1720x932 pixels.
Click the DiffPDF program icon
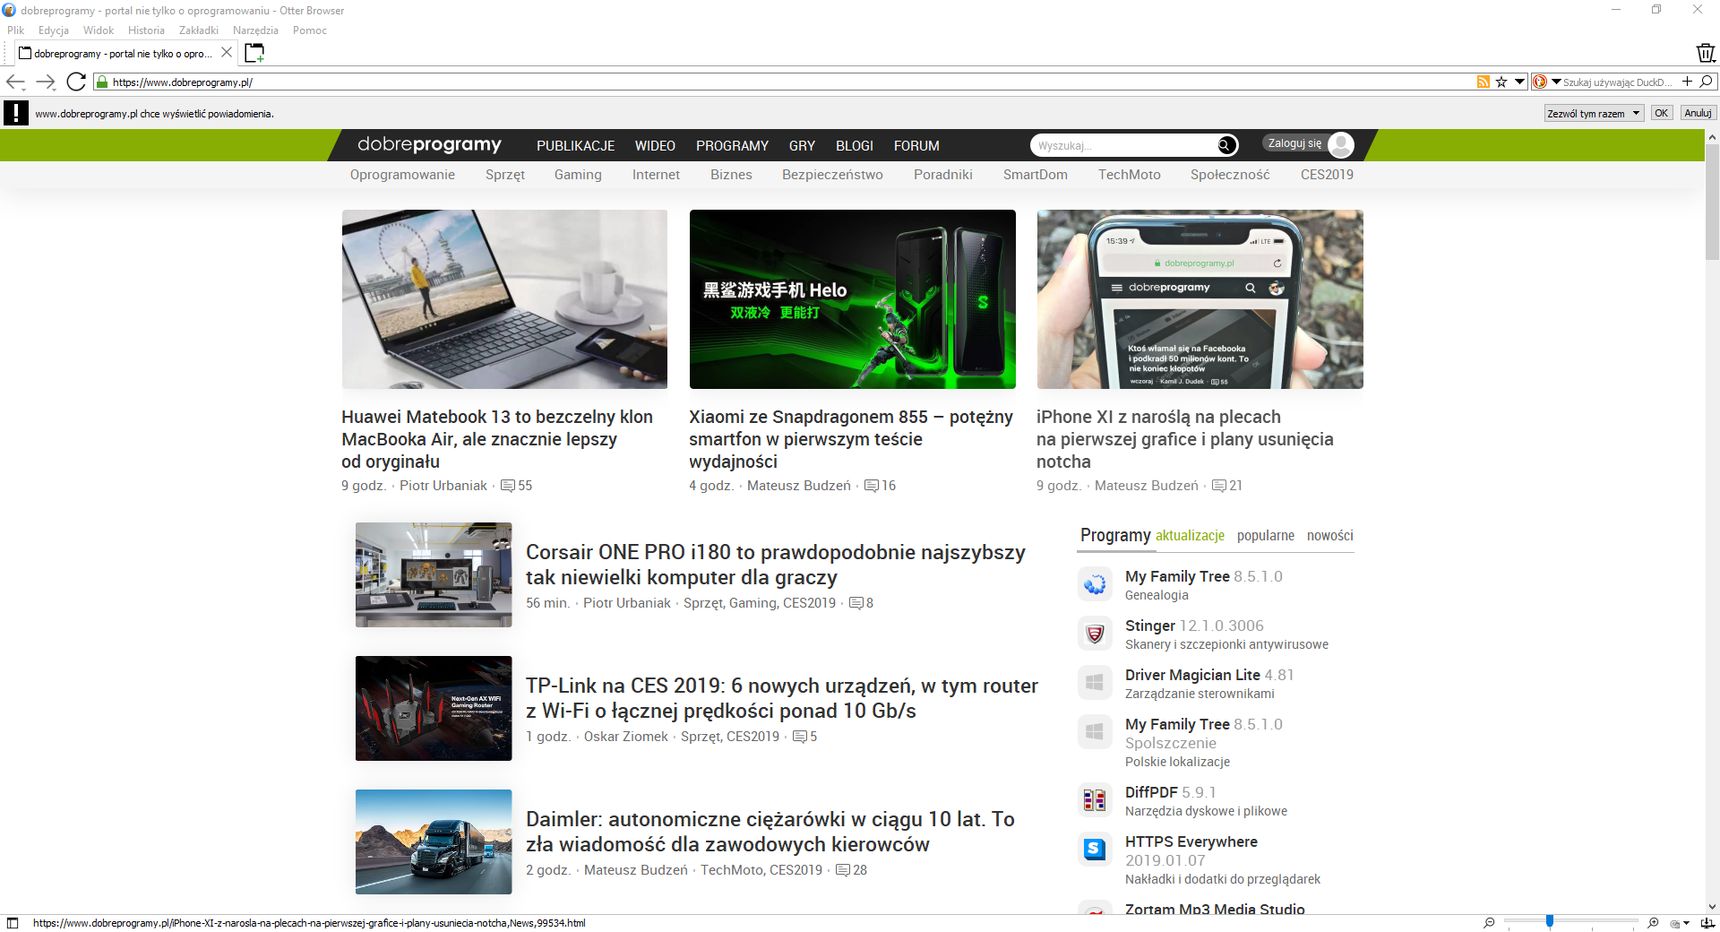1095,800
